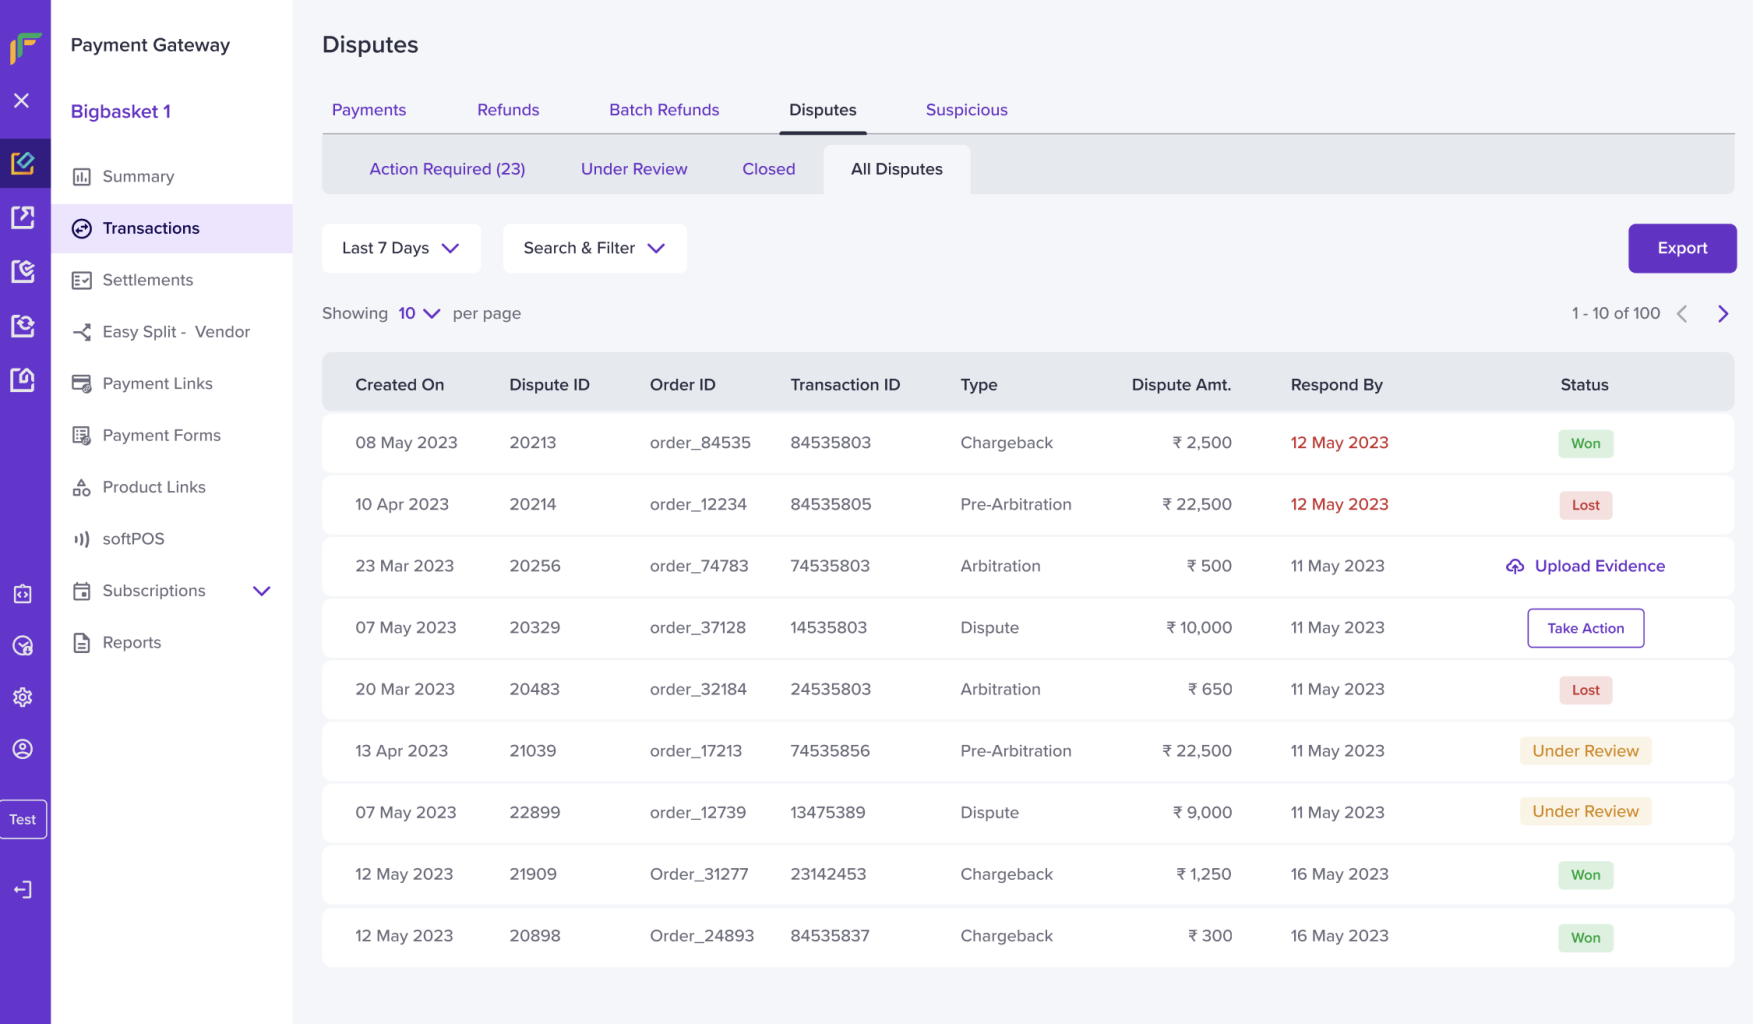Expand the Search & Filter dropdown
This screenshot has width=1753, height=1024.
(x=594, y=248)
